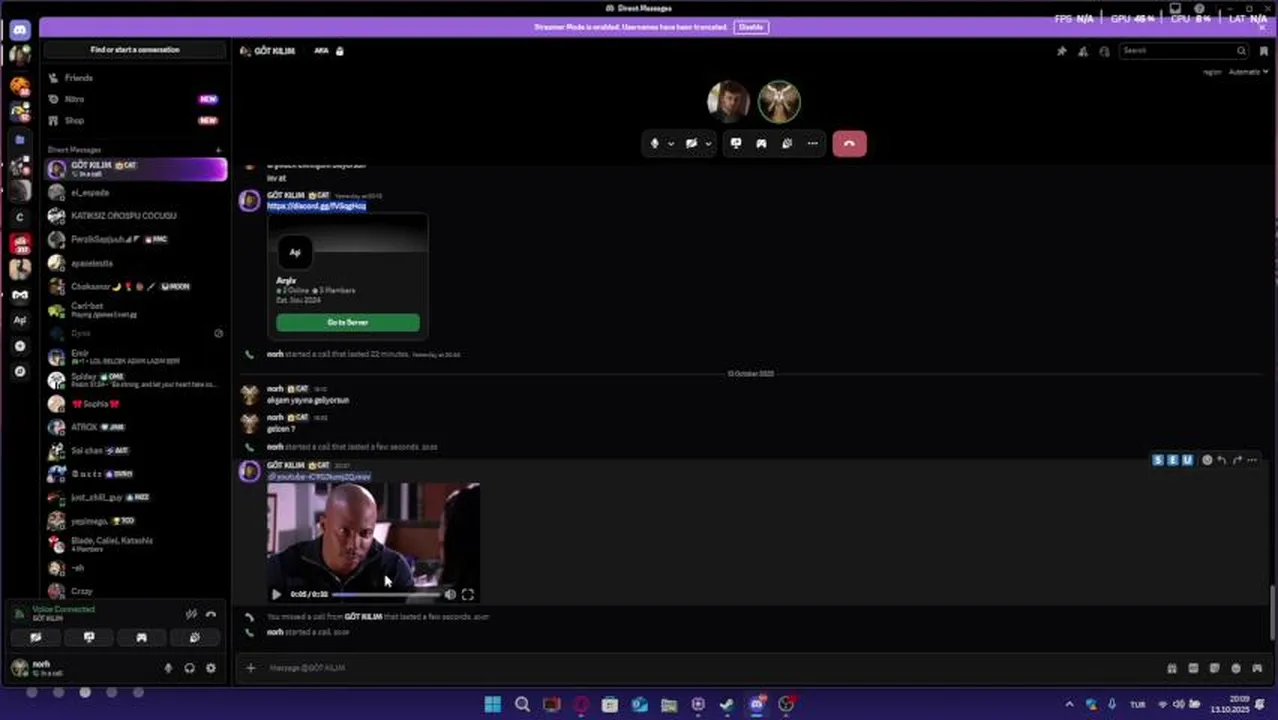Deafen audio in the user panel

tap(189, 668)
